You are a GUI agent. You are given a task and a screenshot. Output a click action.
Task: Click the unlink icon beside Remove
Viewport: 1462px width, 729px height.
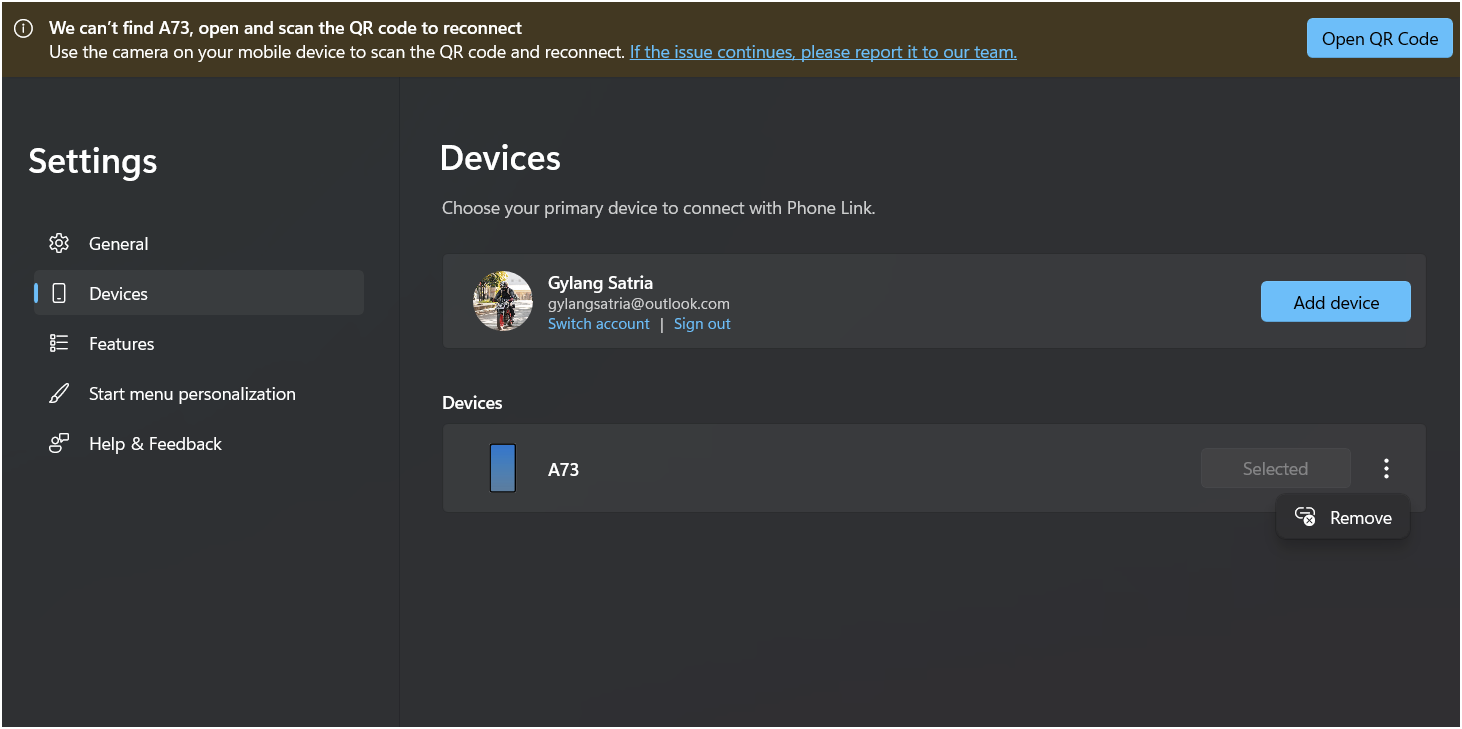point(1305,517)
